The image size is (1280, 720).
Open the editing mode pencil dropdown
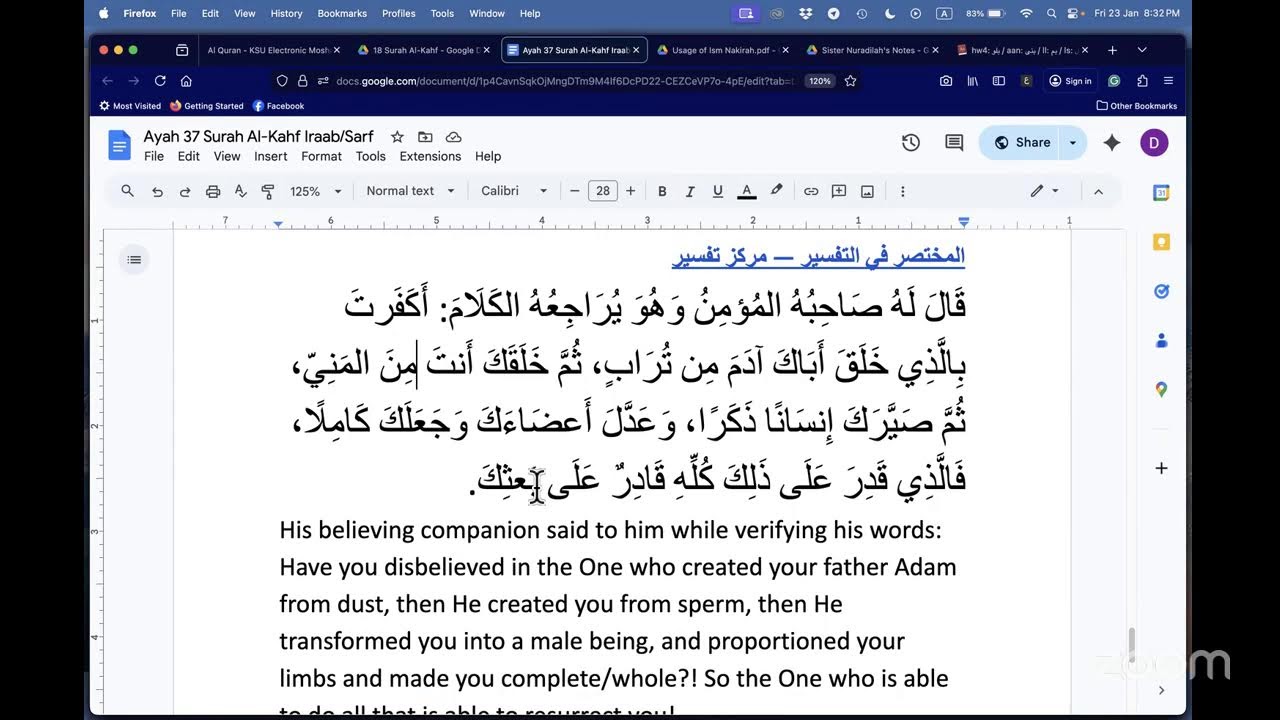pos(1044,191)
